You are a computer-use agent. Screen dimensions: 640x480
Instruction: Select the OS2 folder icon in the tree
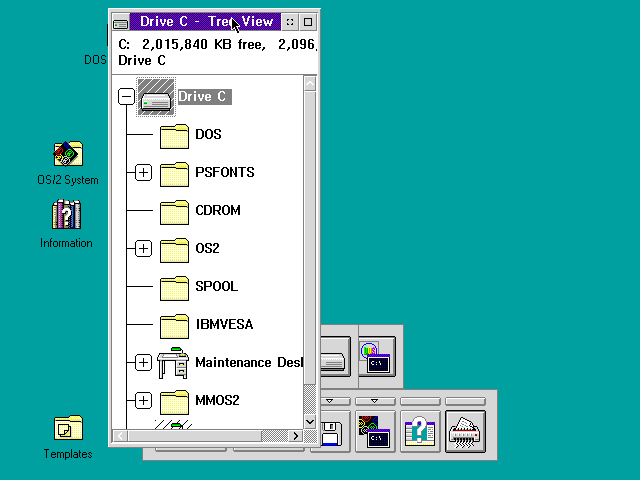click(174, 250)
